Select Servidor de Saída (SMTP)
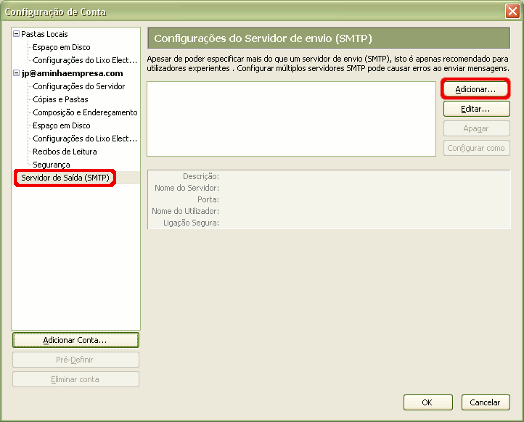Viewport: 524px width, 422px height. (x=65, y=178)
